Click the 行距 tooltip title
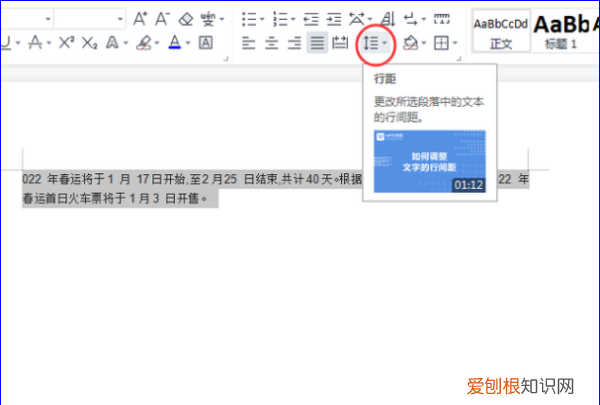Viewport: 600px width, 405px height. tap(385, 79)
